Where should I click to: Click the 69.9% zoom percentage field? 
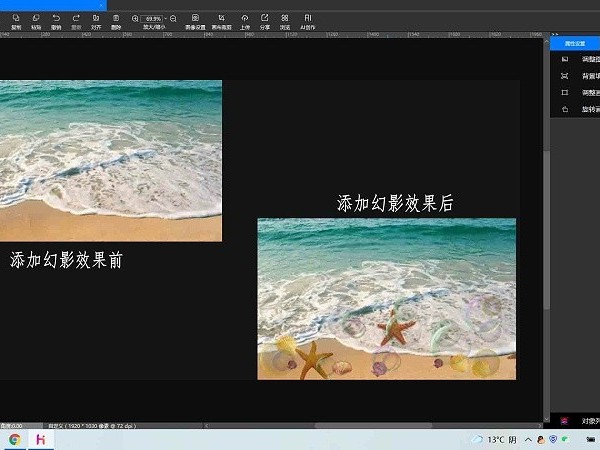(153, 19)
